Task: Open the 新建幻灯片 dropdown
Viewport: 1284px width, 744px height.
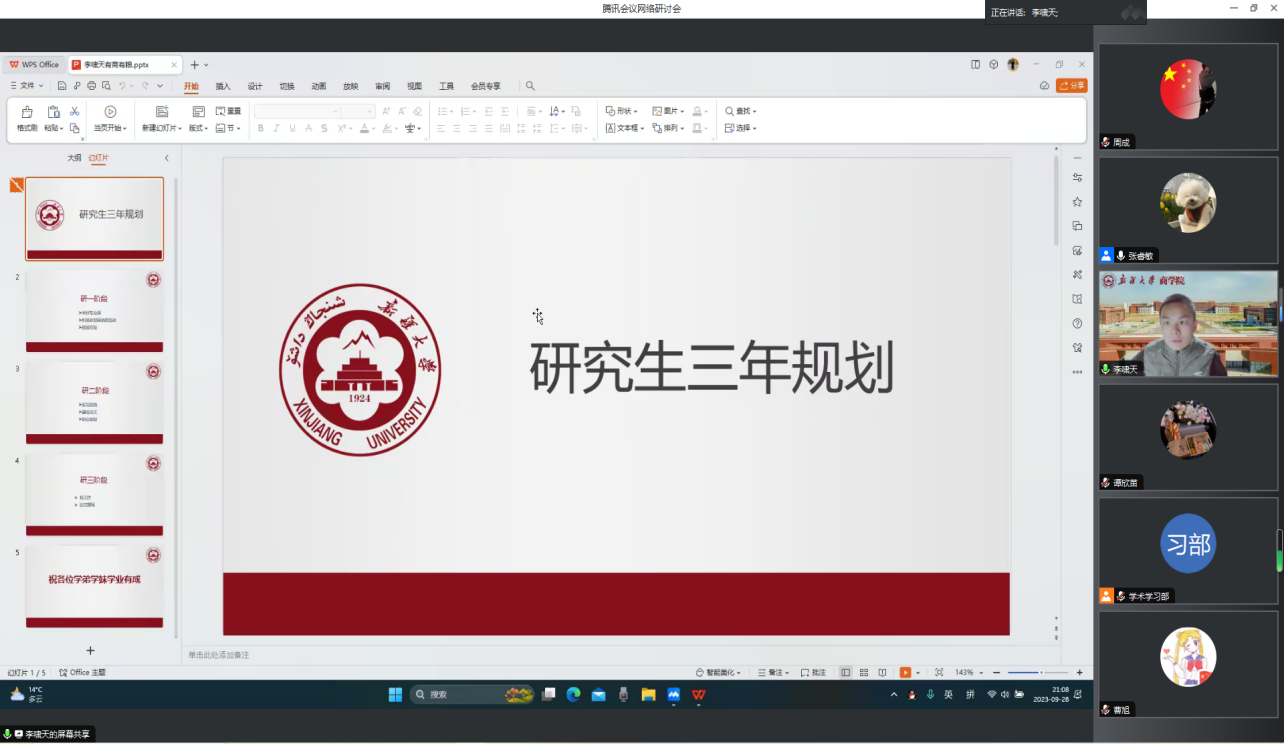Action: [162, 128]
